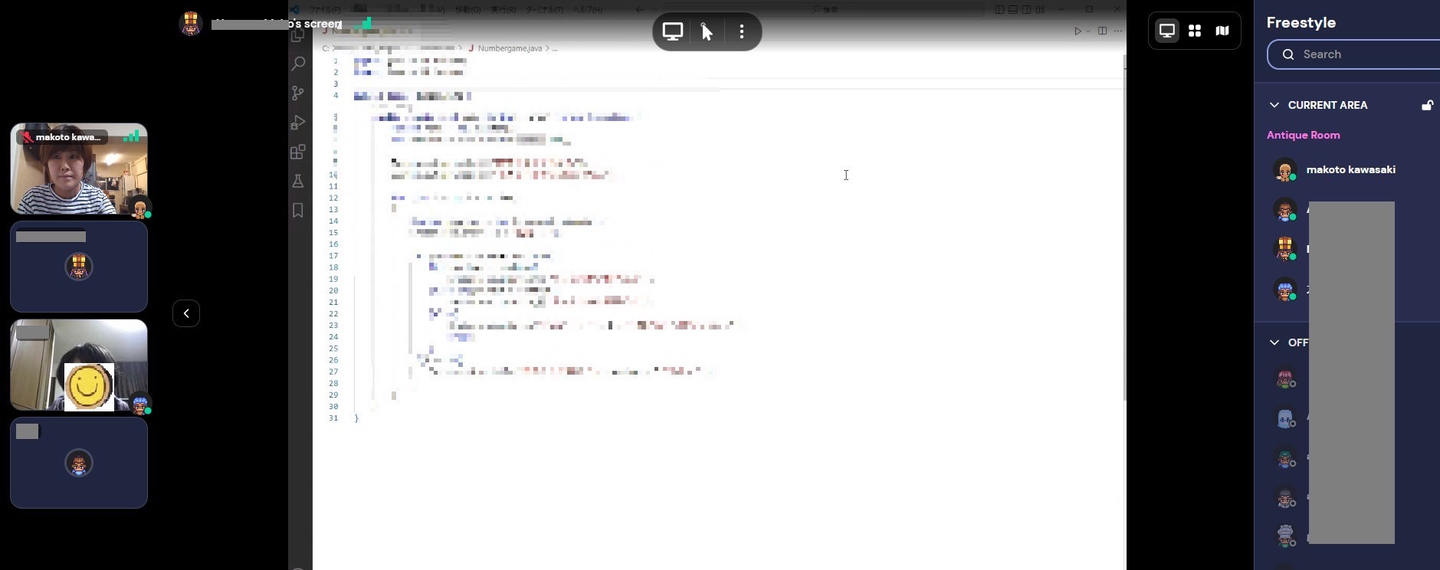
Task: Click the lock icon beside CURRENT AREA
Action: tap(1427, 105)
